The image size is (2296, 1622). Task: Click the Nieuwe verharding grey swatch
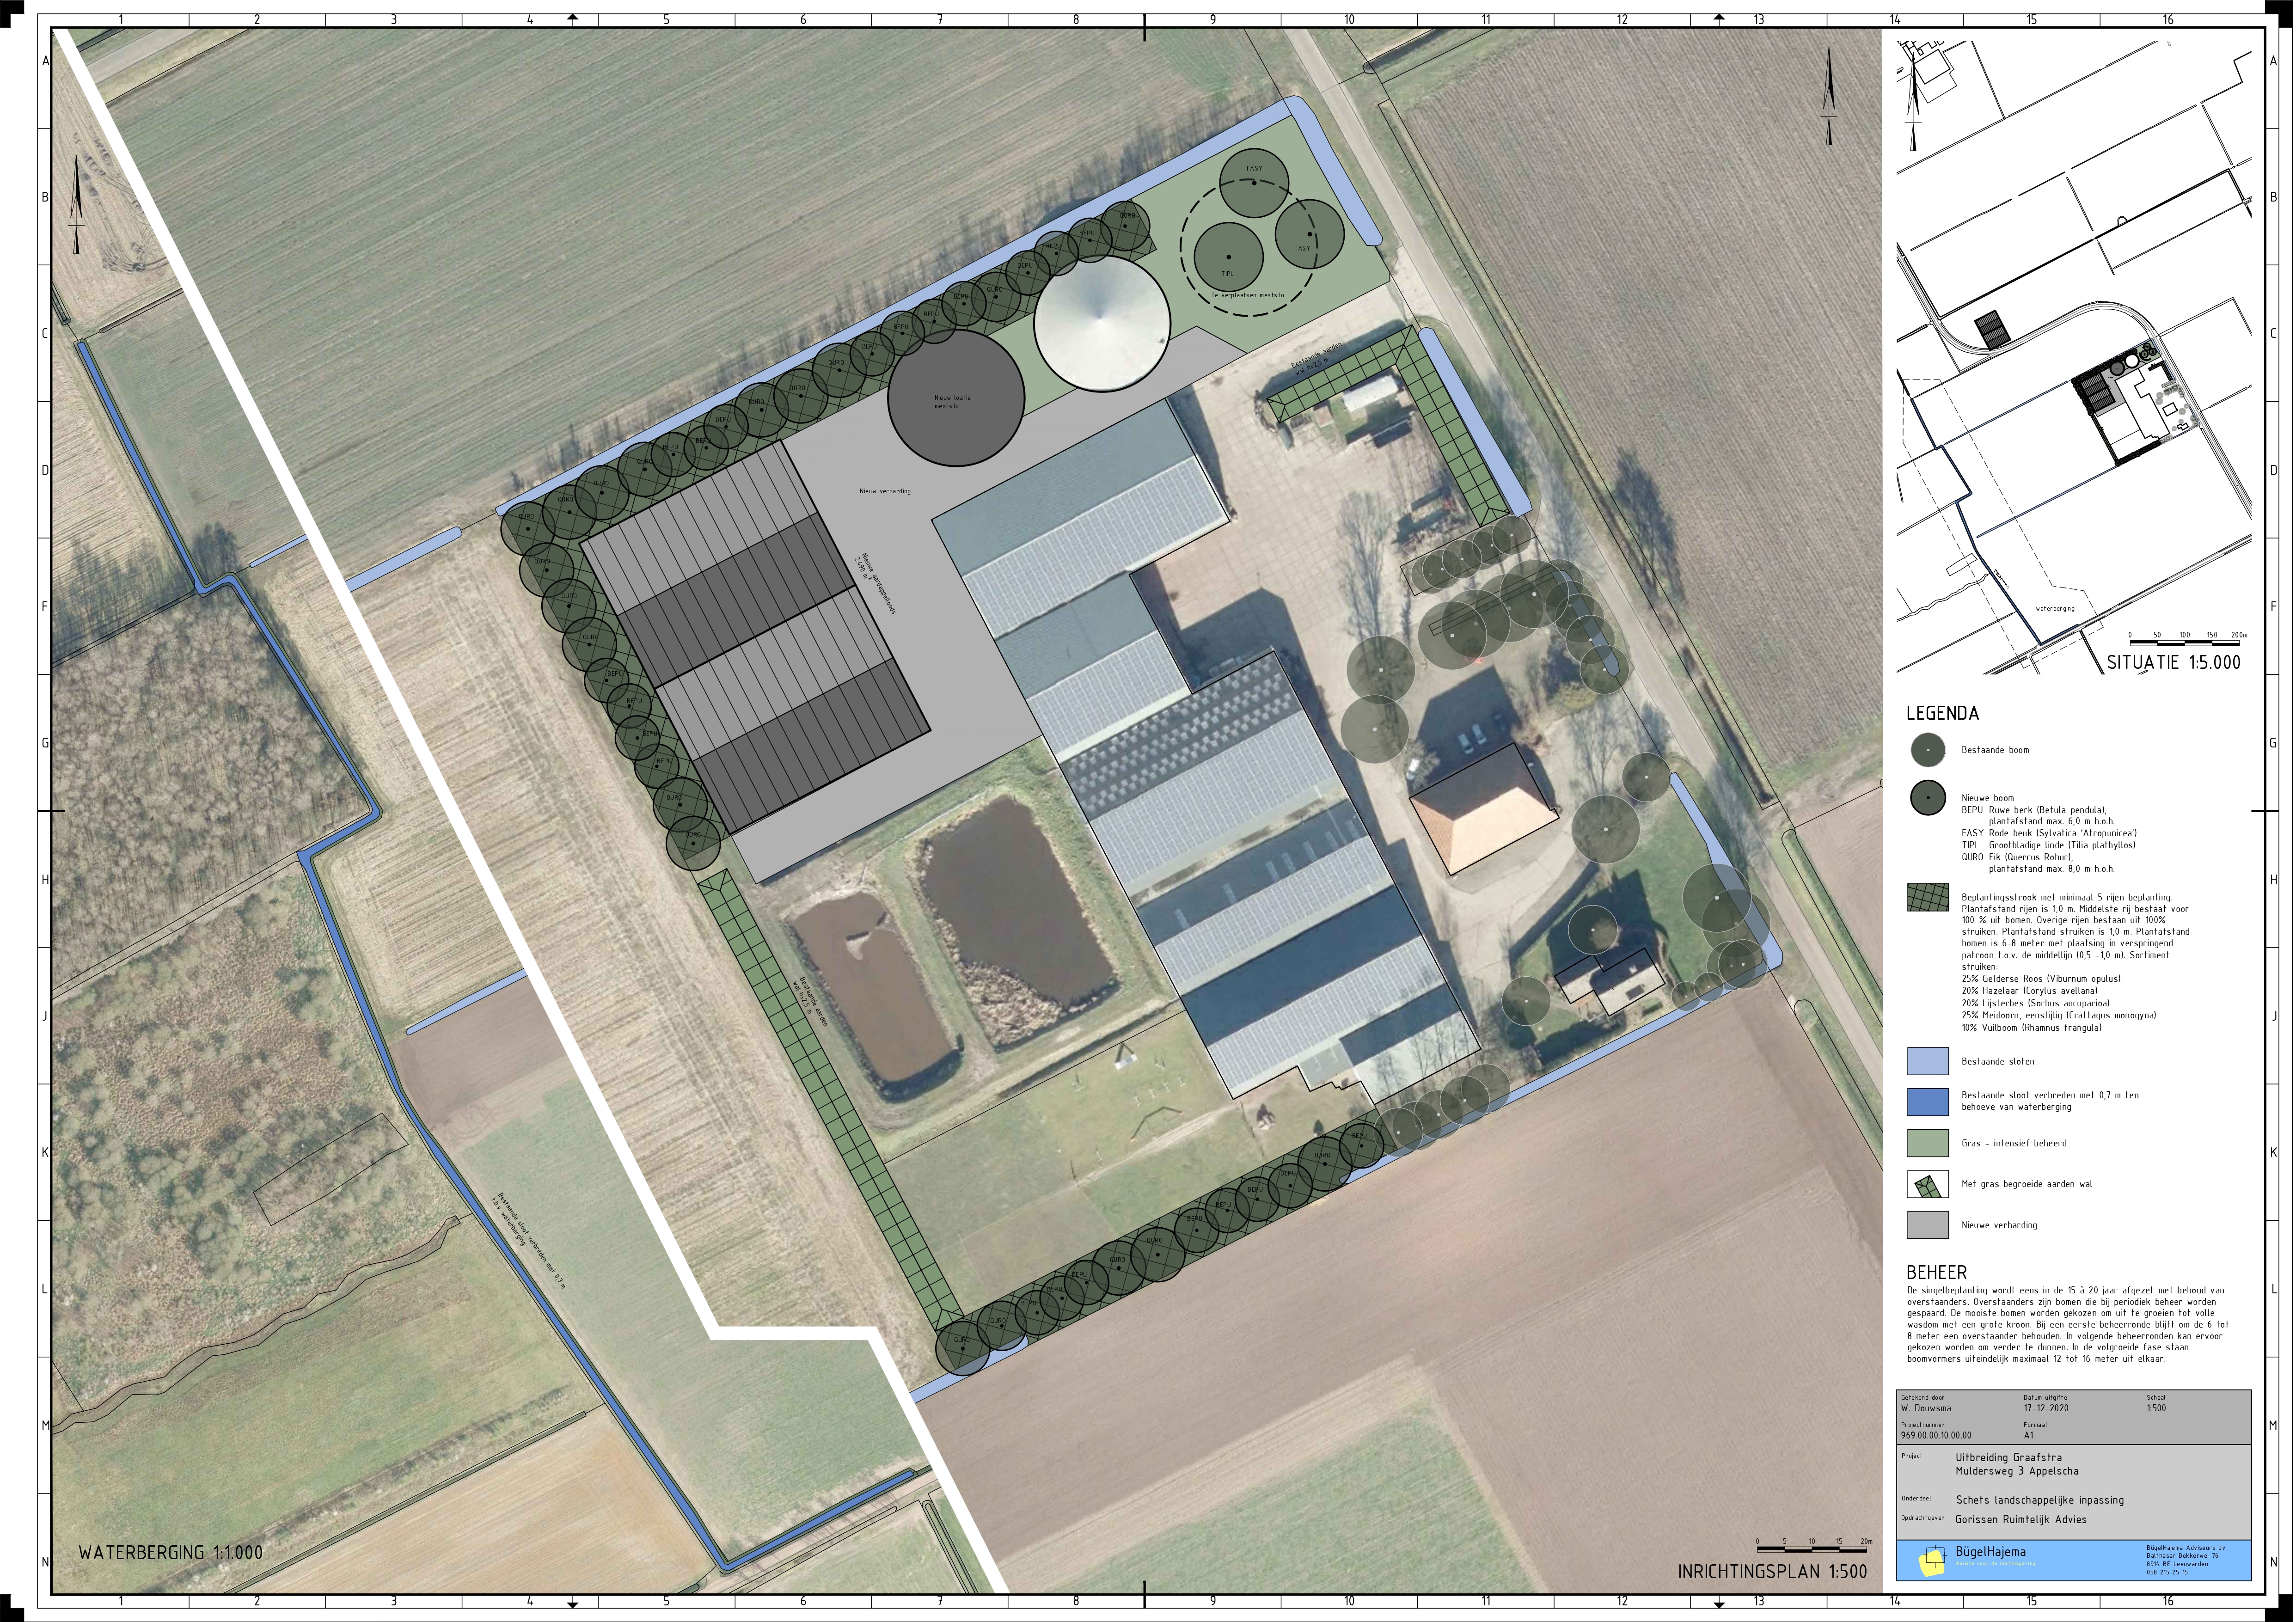pyautogui.click(x=1927, y=1225)
